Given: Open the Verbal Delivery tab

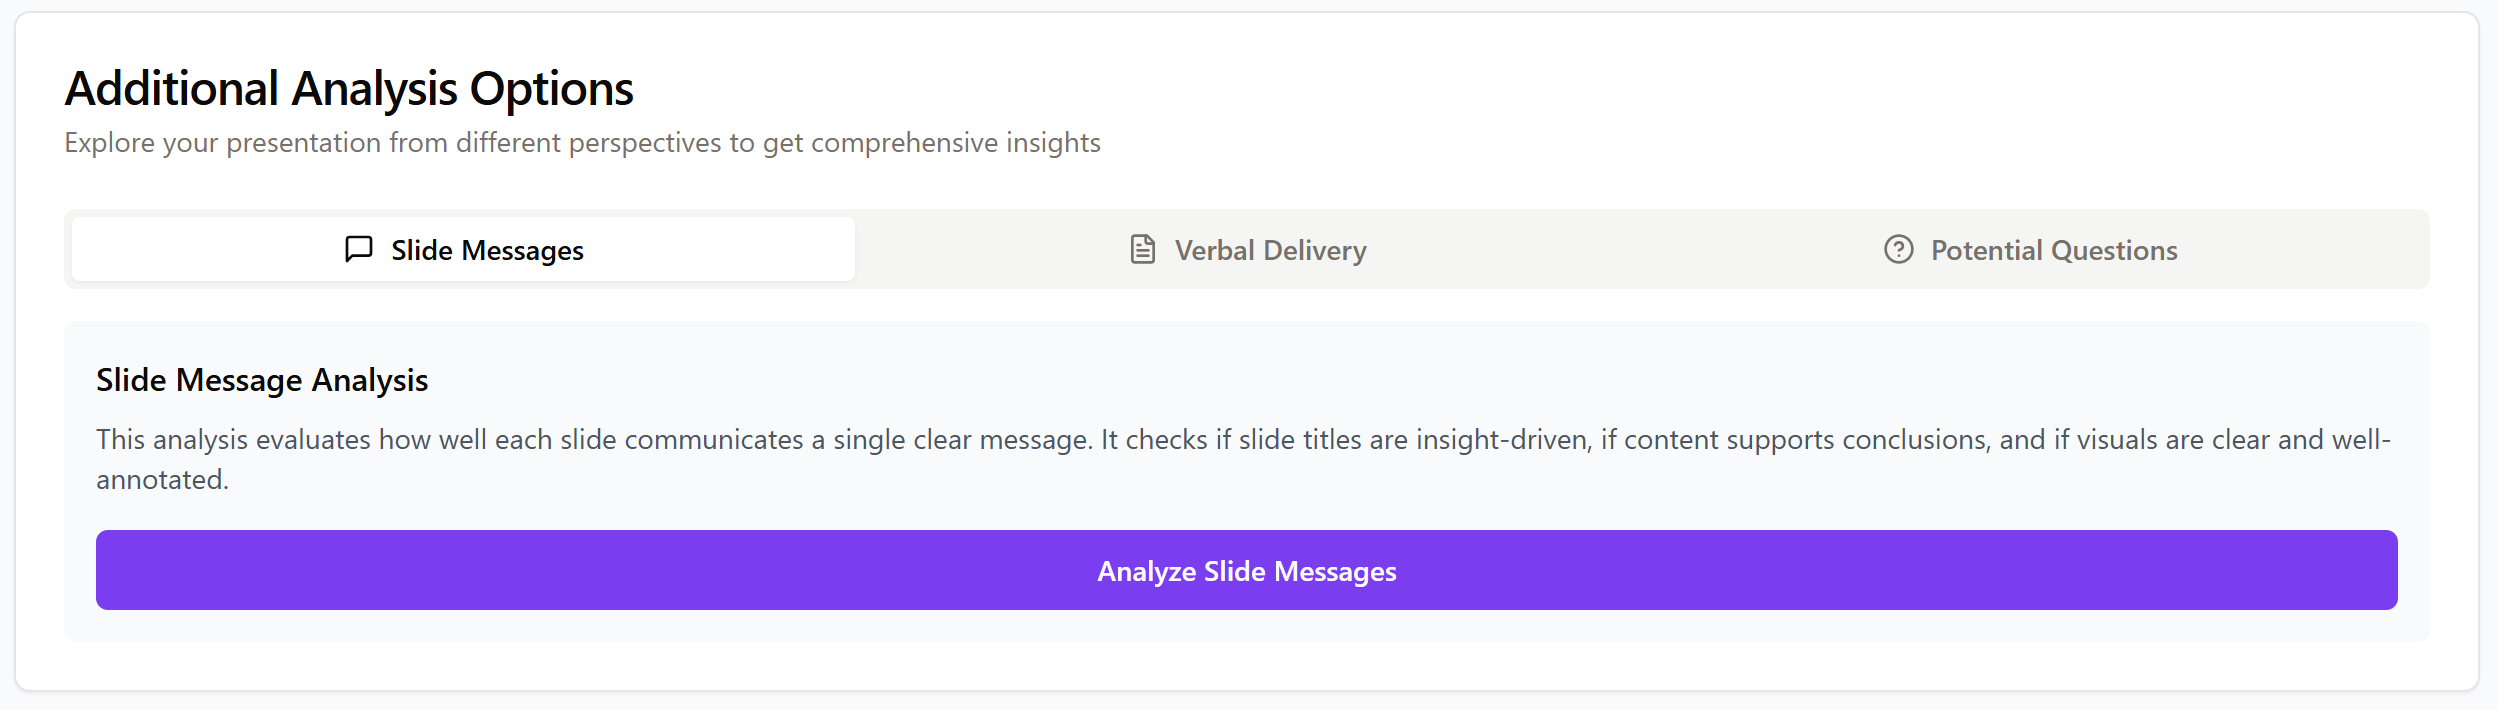Looking at the screenshot, I should point(1247,249).
